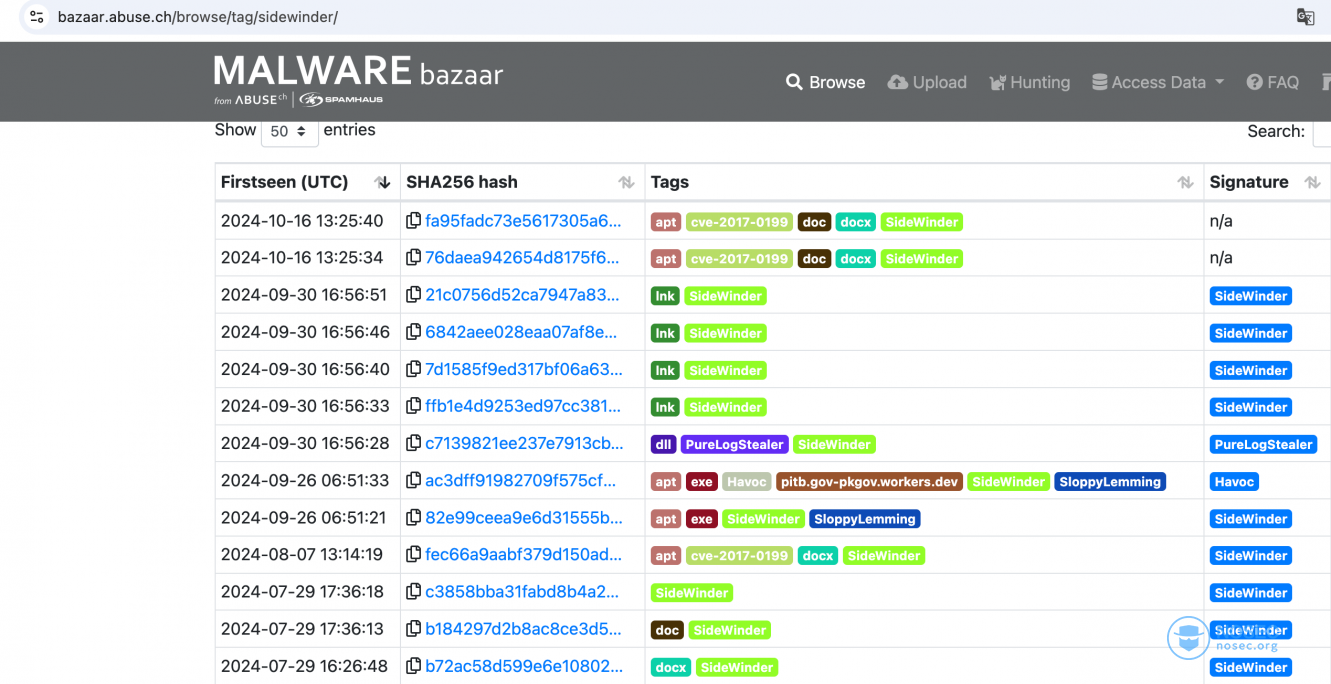Copy hash fa95fadc73e5617305a6 via clipboard icon
This screenshot has height=684, width=1331.
pos(413,221)
